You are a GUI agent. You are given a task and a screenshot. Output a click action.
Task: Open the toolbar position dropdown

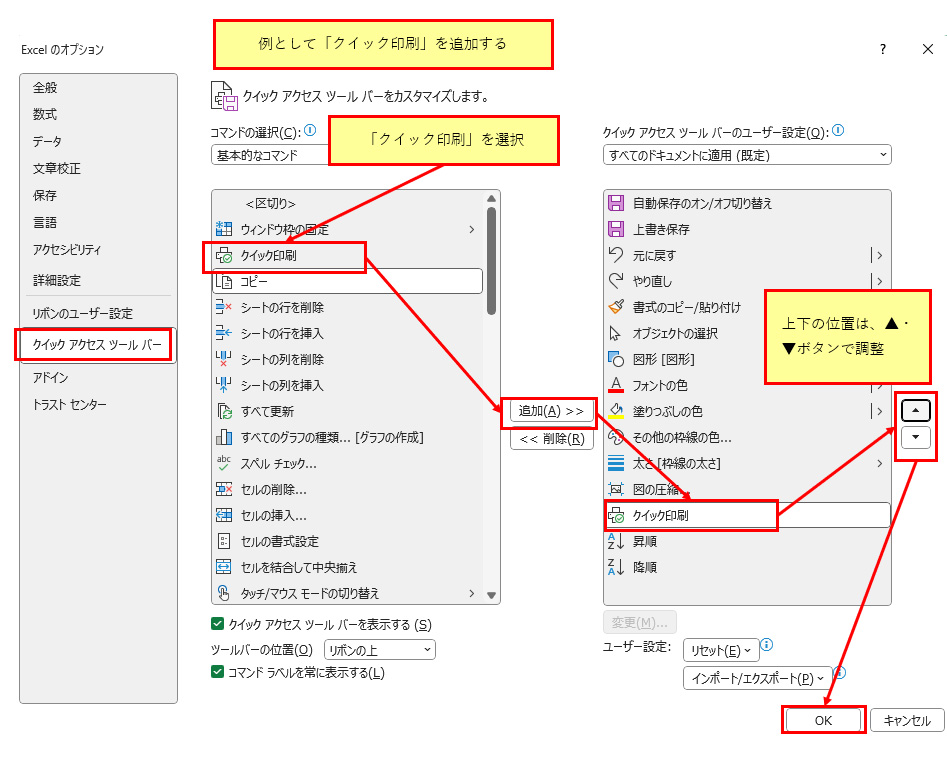click(x=379, y=650)
